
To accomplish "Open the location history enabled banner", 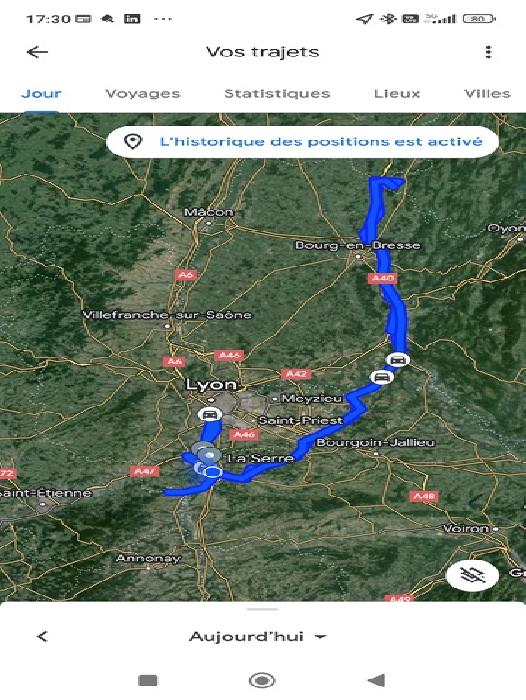I will pyautogui.click(x=303, y=142).
